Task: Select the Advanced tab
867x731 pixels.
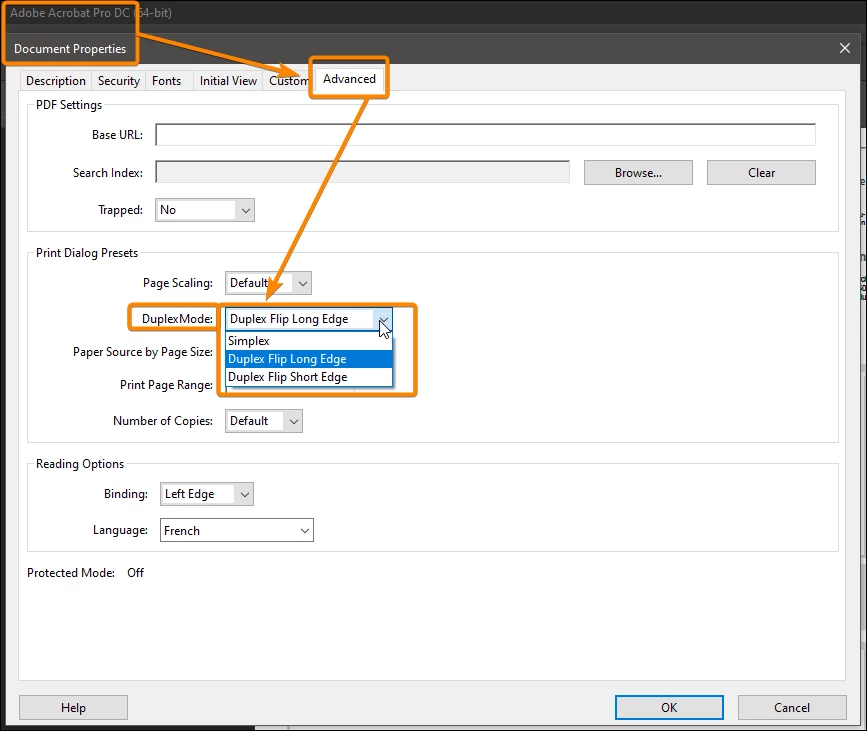Action: [x=349, y=79]
